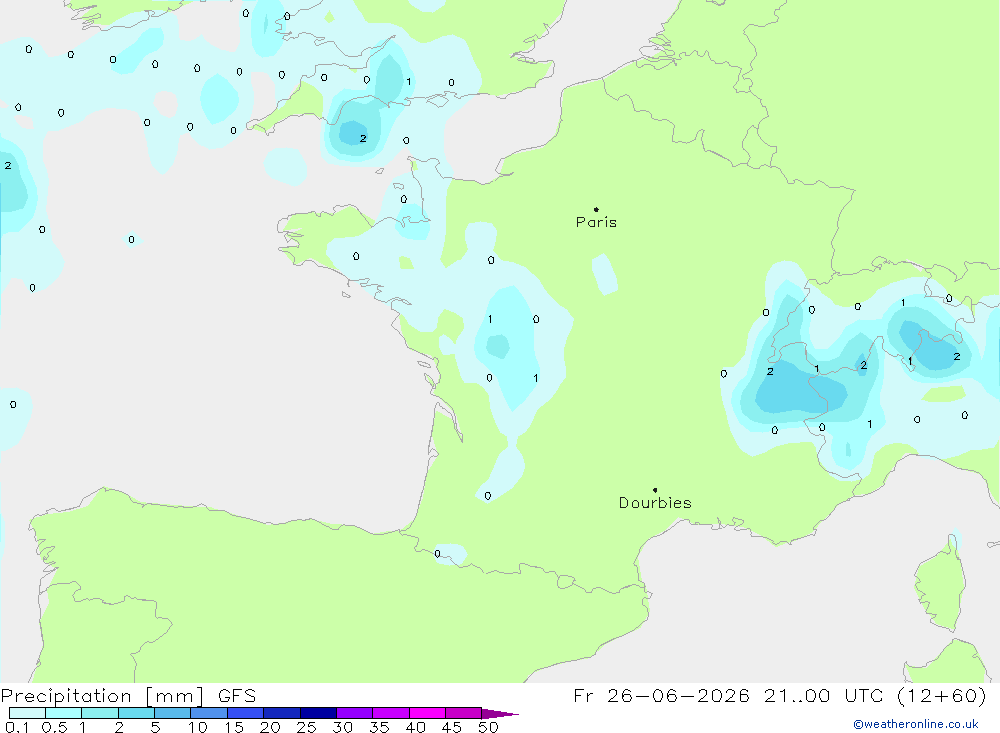Click the legend number 50

[488, 727]
